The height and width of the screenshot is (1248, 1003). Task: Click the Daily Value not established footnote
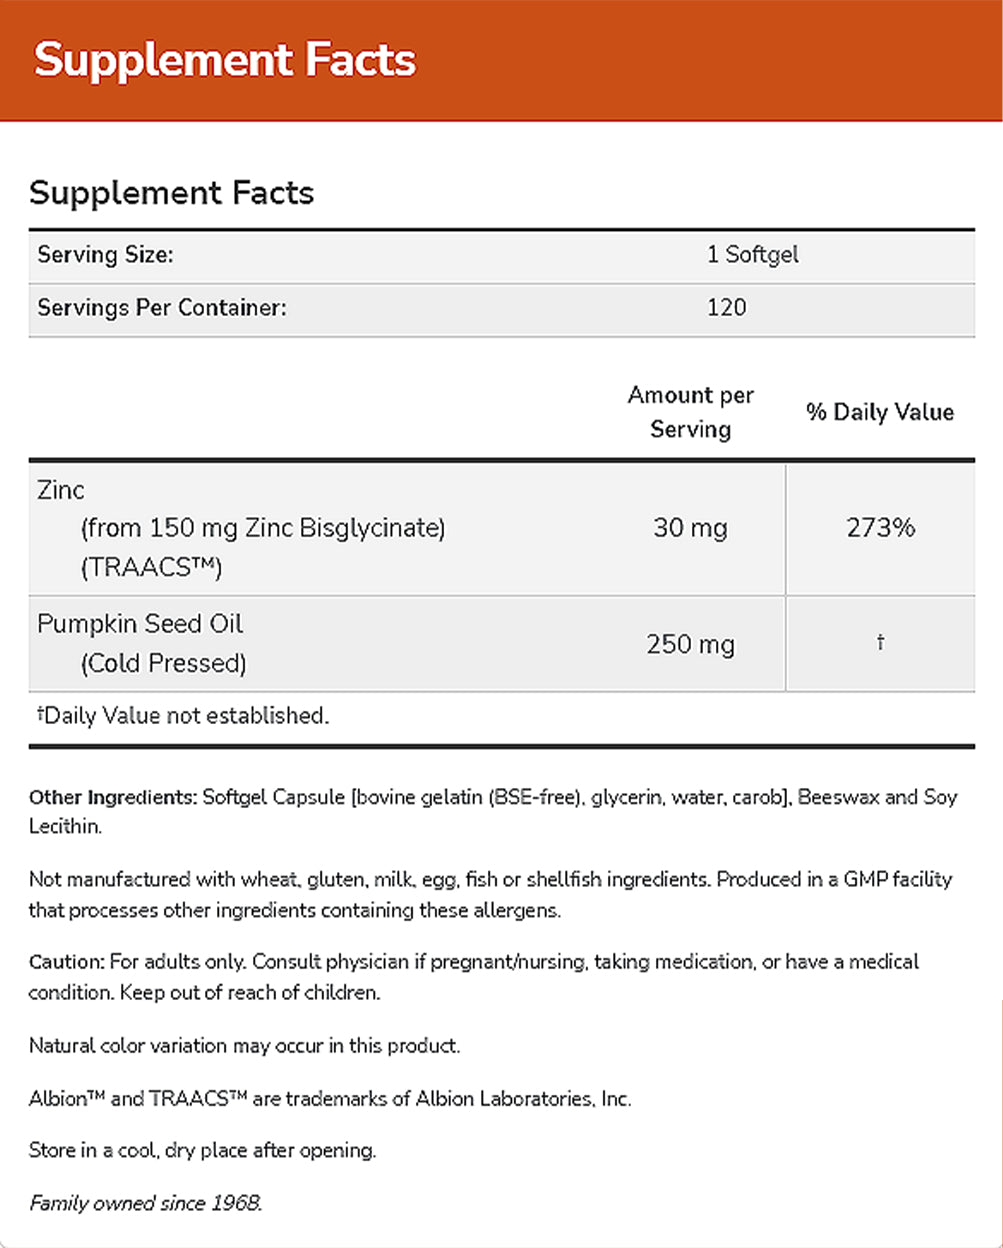pos(182,716)
